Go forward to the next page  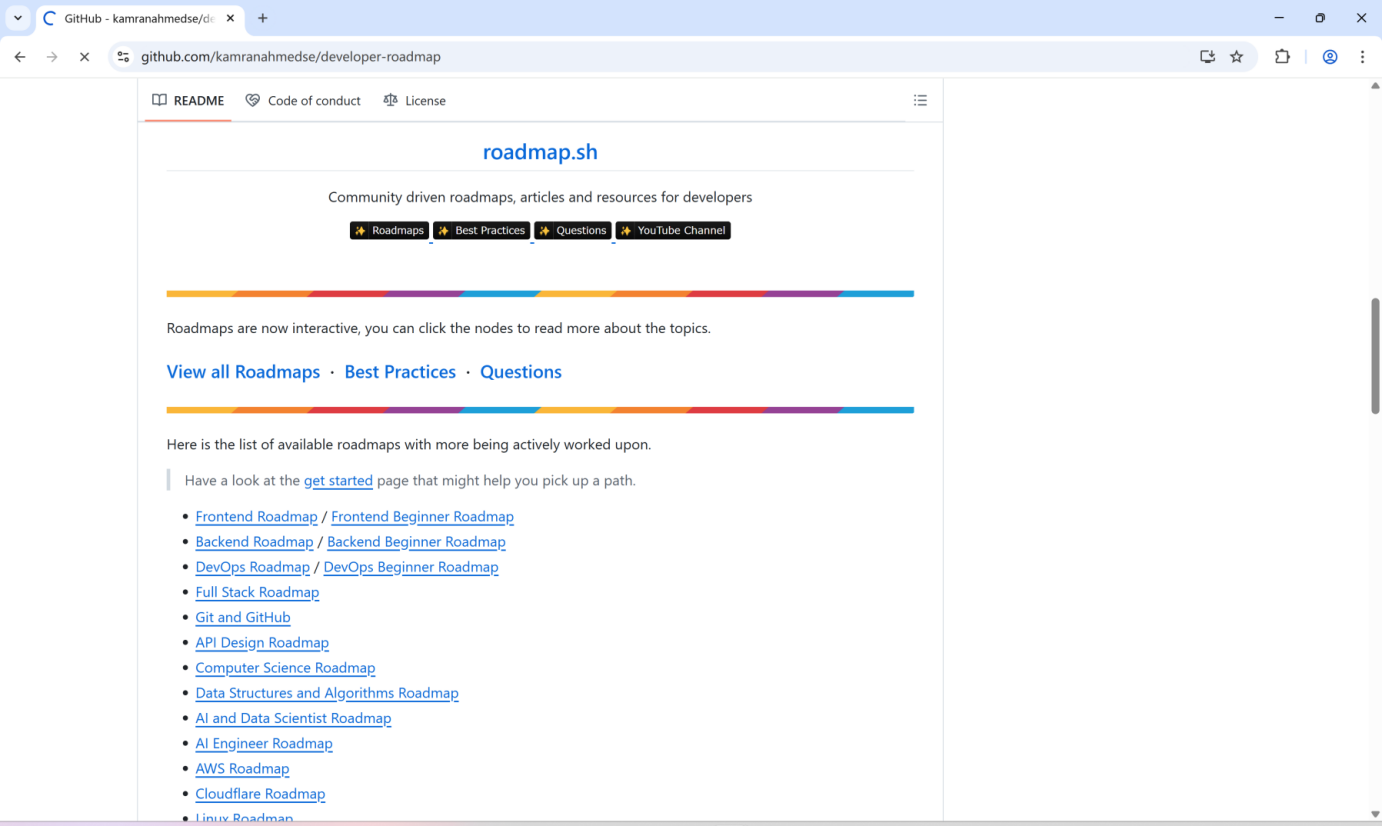tap(52, 57)
